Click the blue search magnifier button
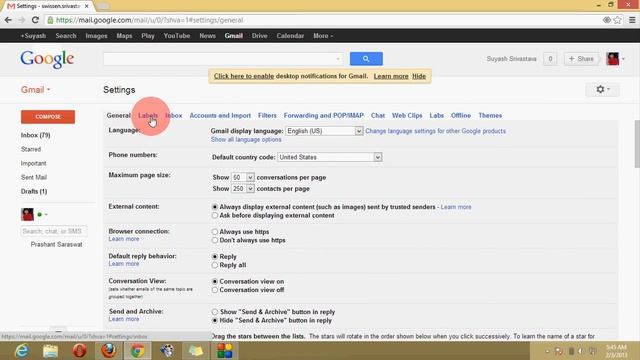The width and height of the screenshot is (640, 360). (x=366, y=59)
